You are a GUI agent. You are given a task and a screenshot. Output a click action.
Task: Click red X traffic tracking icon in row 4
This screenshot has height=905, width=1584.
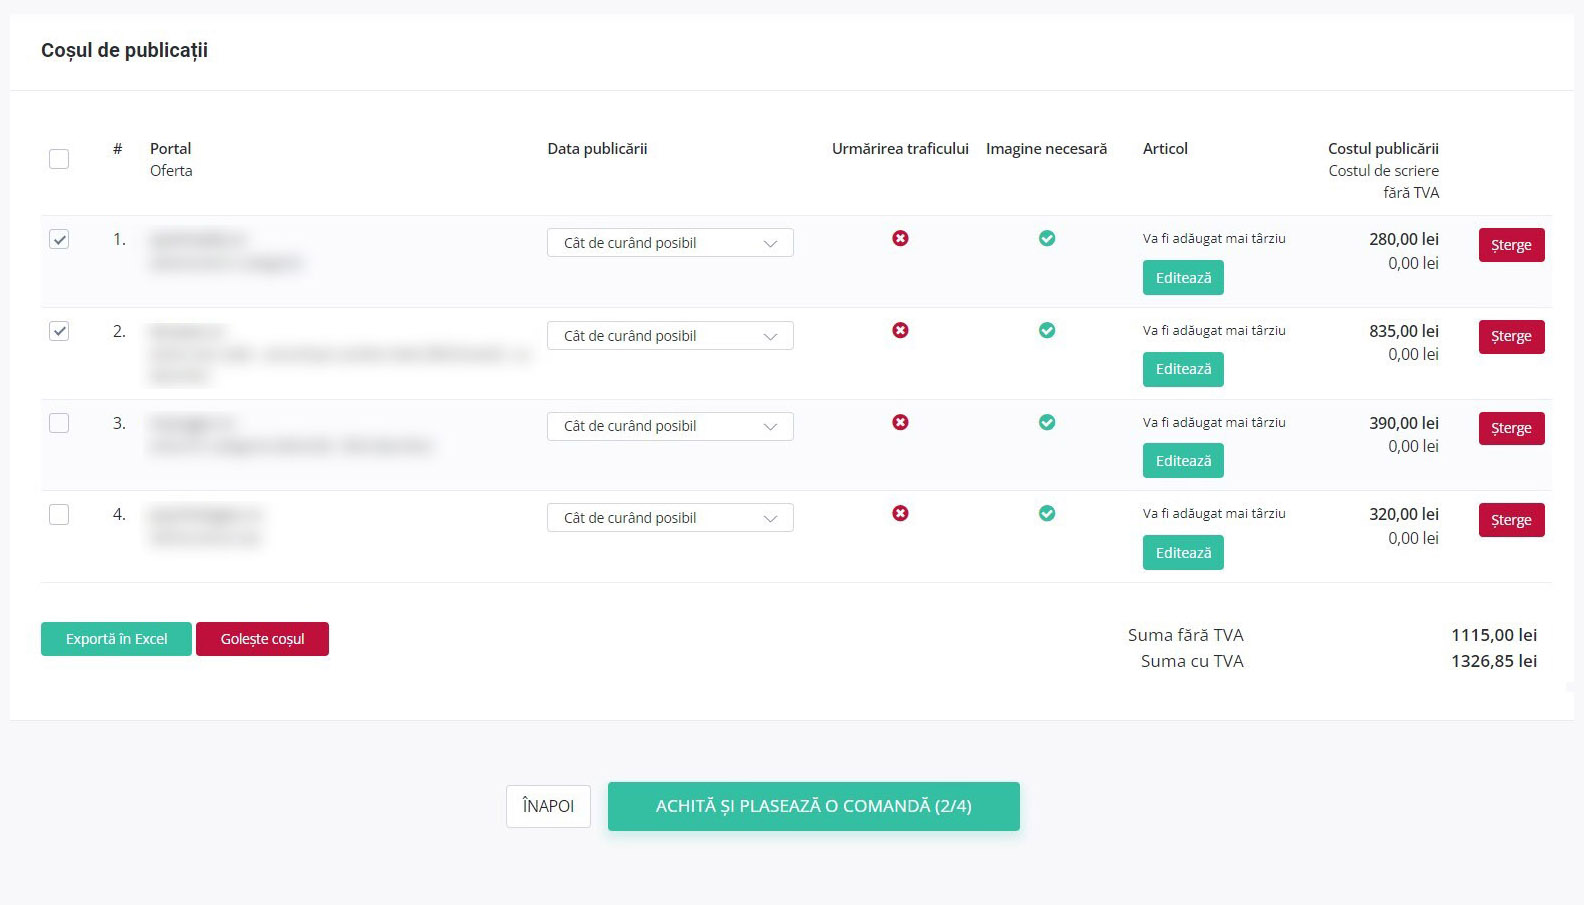[x=900, y=513]
